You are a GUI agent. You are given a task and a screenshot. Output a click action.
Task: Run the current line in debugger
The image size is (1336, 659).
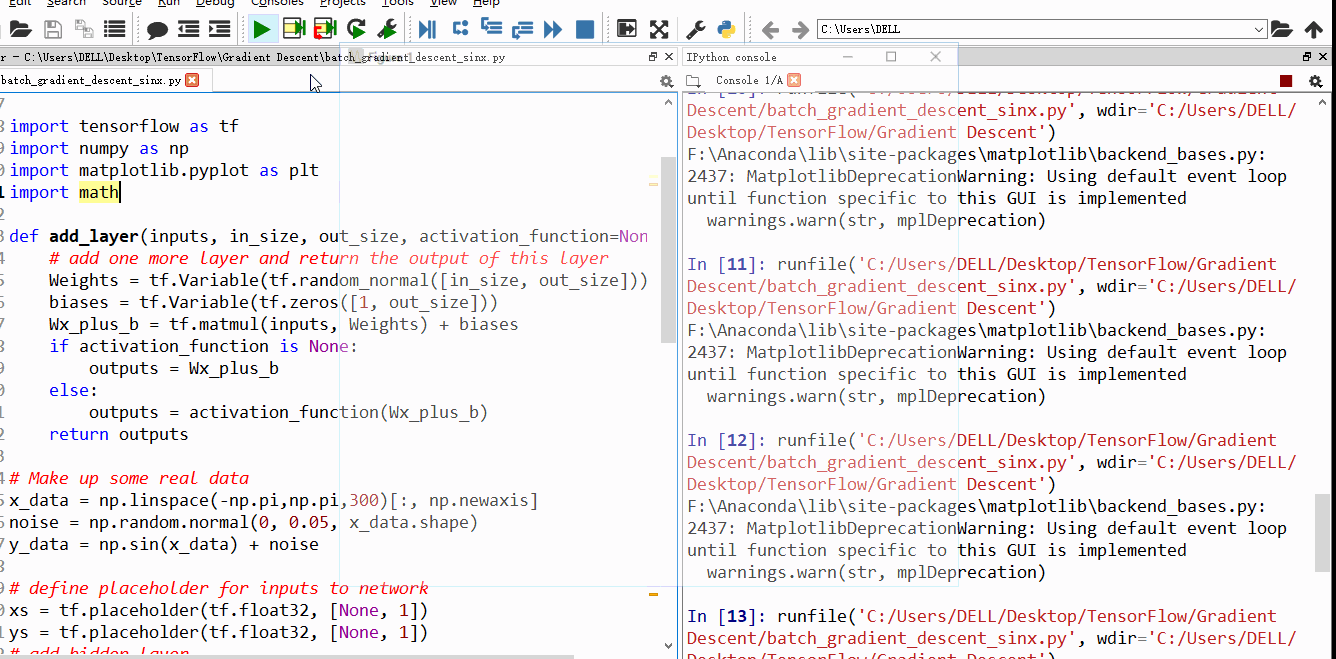click(x=459, y=29)
